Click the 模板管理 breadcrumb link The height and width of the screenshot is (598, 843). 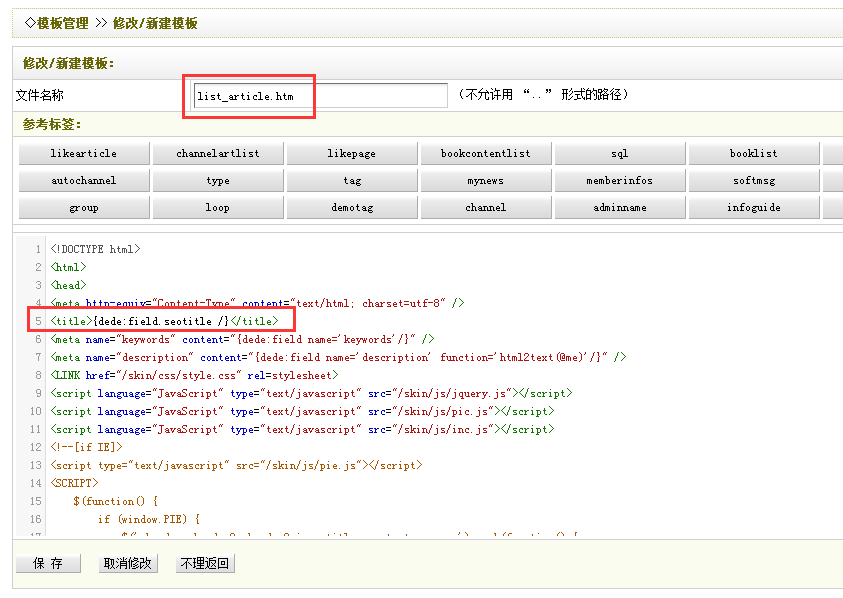[x=62, y=23]
